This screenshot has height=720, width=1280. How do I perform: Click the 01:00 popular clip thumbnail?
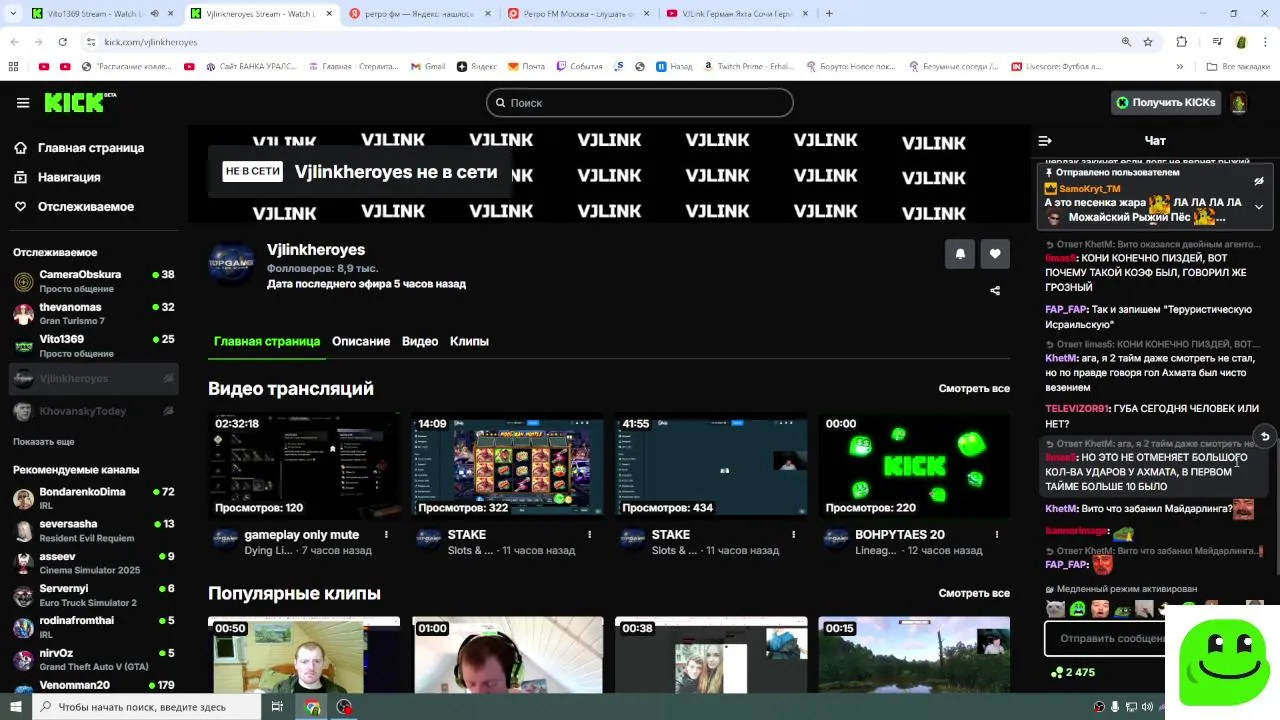point(508,655)
